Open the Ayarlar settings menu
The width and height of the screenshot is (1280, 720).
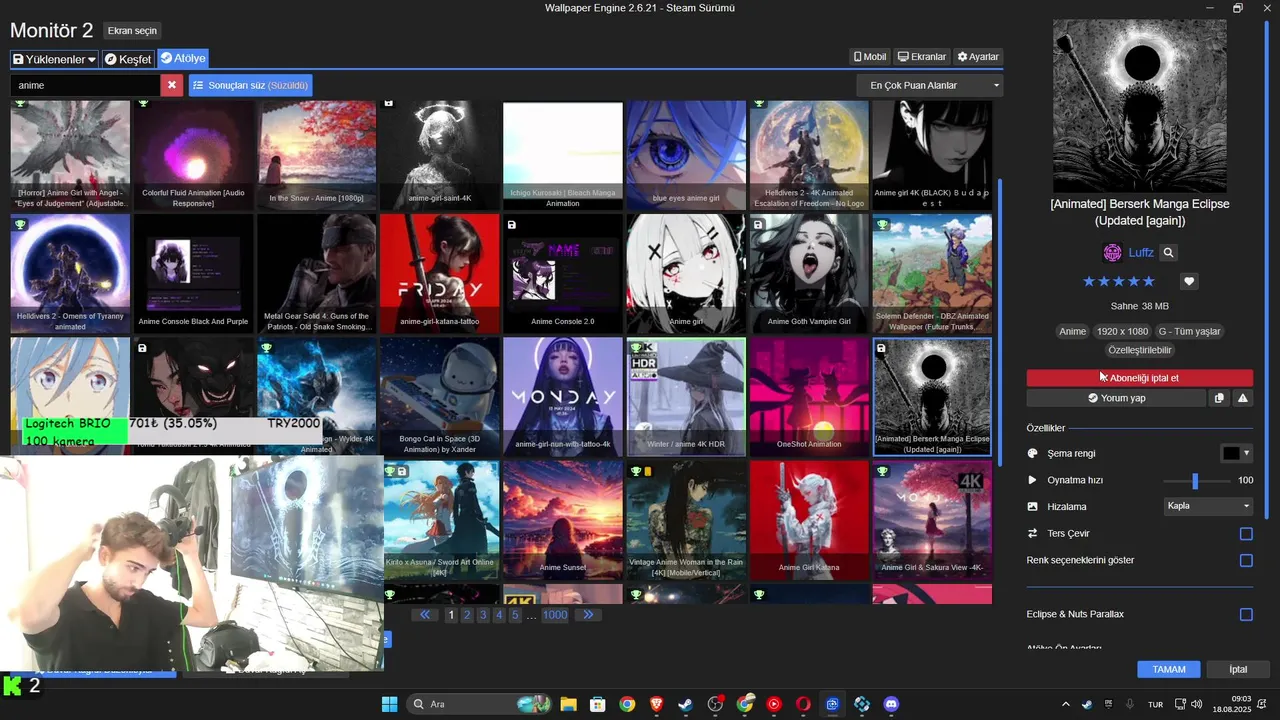coord(978,57)
